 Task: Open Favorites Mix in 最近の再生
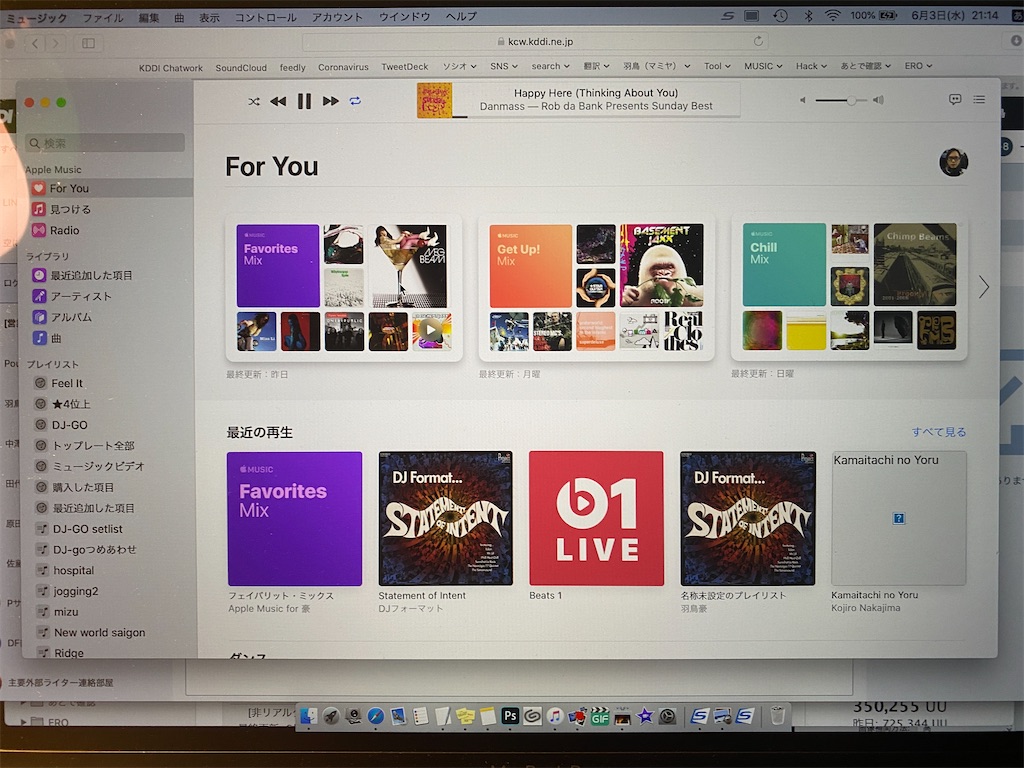(x=295, y=519)
